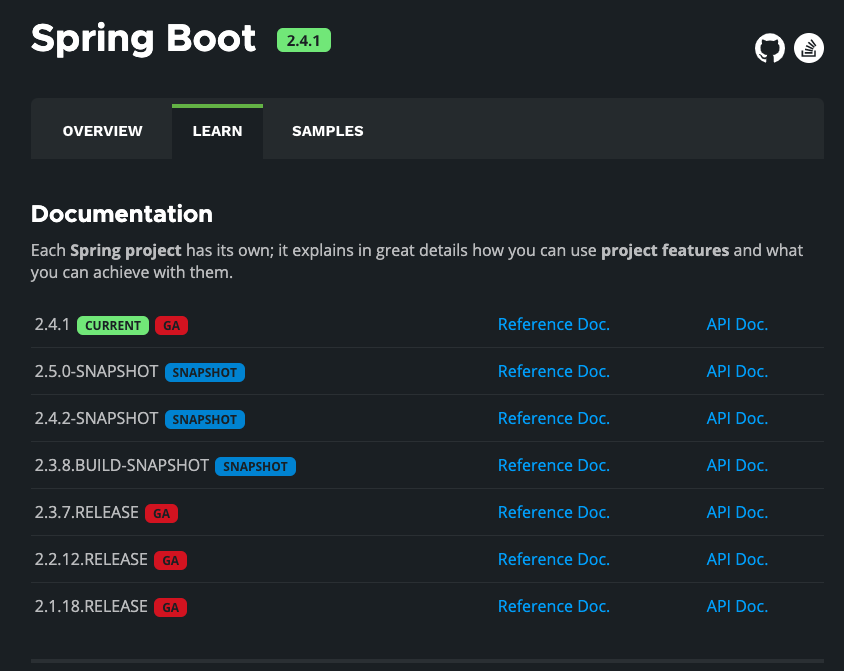Open the Samples tab
Image resolution: width=844 pixels, height=671 pixels.
point(328,131)
